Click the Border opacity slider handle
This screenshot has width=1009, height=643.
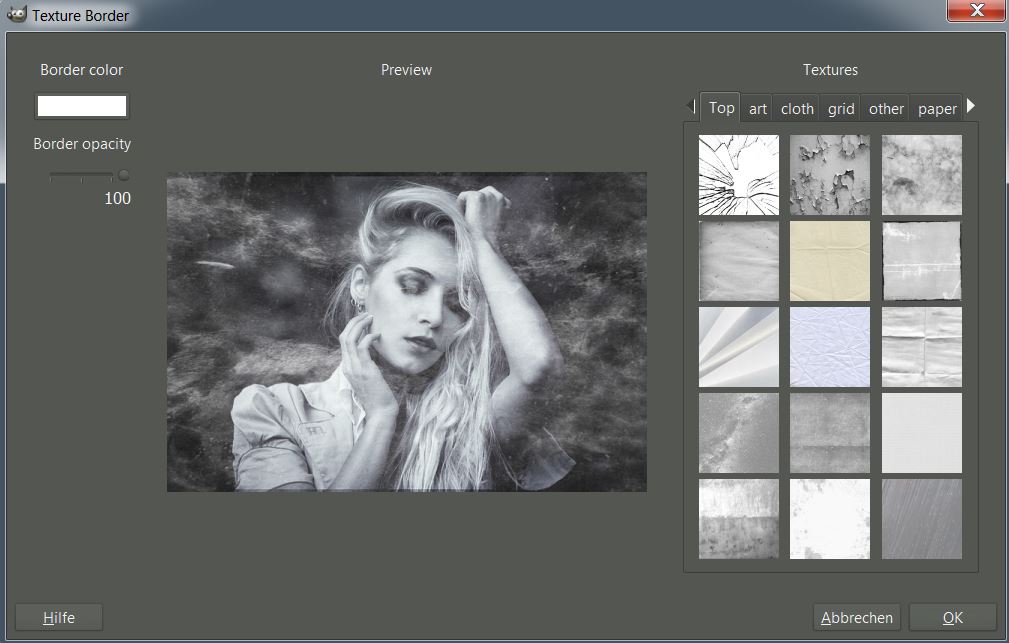tap(124, 176)
